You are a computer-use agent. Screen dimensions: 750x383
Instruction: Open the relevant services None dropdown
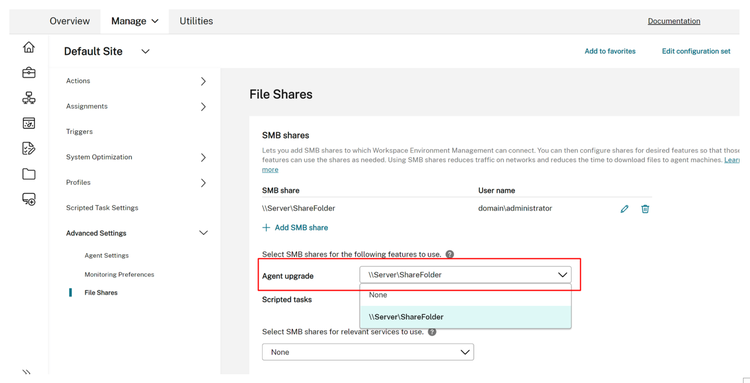click(x=368, y=352)
